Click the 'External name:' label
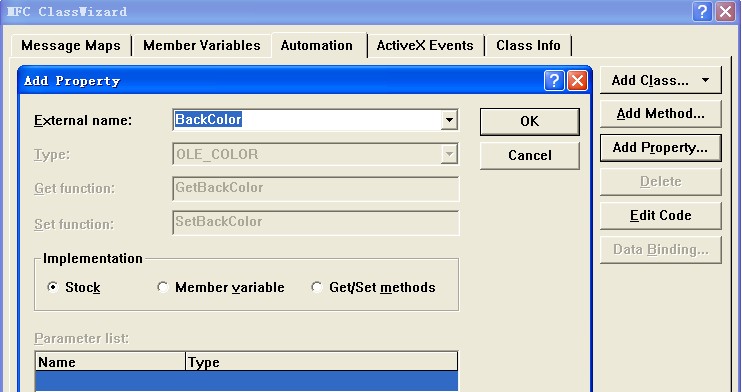 pyautogui.click(x=83, y=120)
